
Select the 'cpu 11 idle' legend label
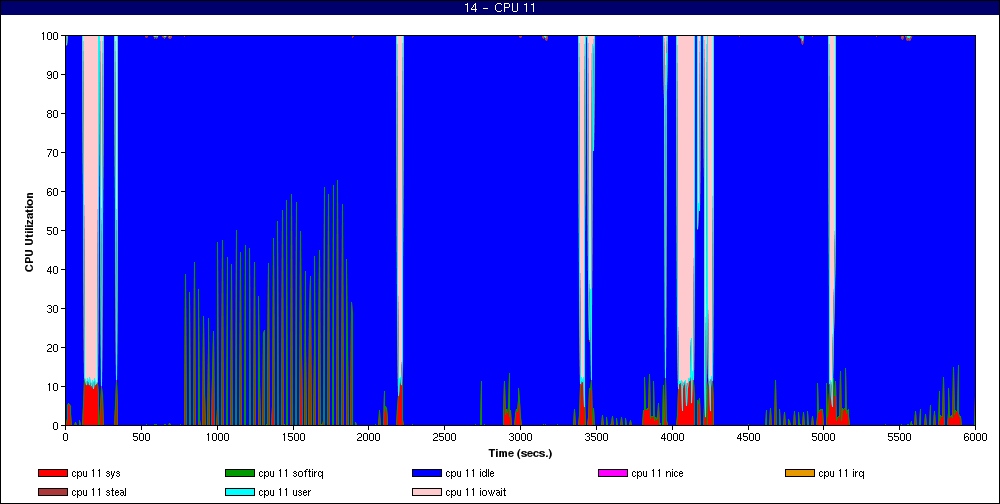pos(470,473)
